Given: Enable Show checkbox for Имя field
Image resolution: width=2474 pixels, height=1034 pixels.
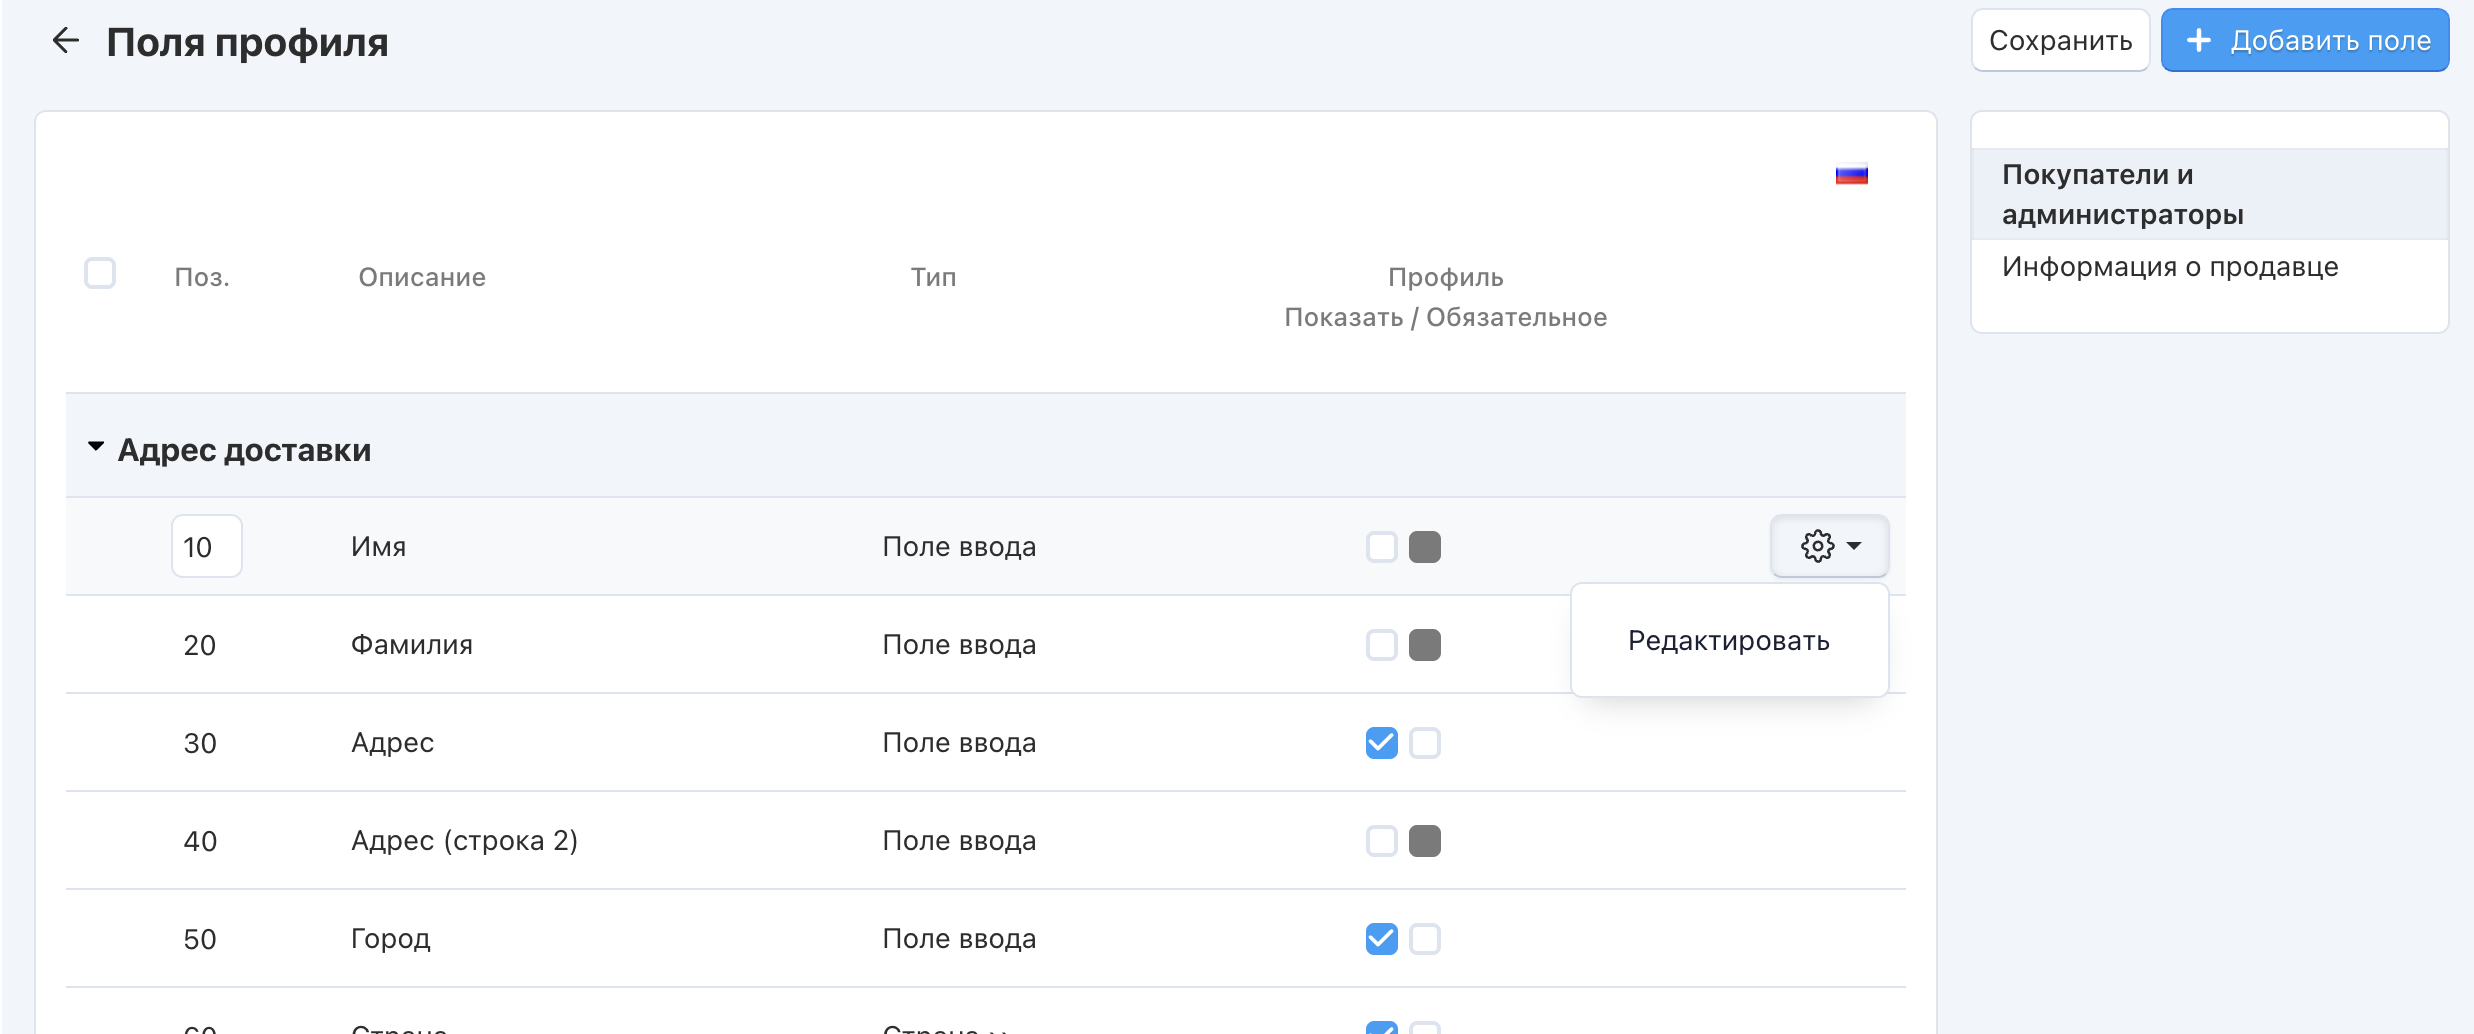Looking at the screenshot, I should pyautogui.click(x=1381, y=547).
